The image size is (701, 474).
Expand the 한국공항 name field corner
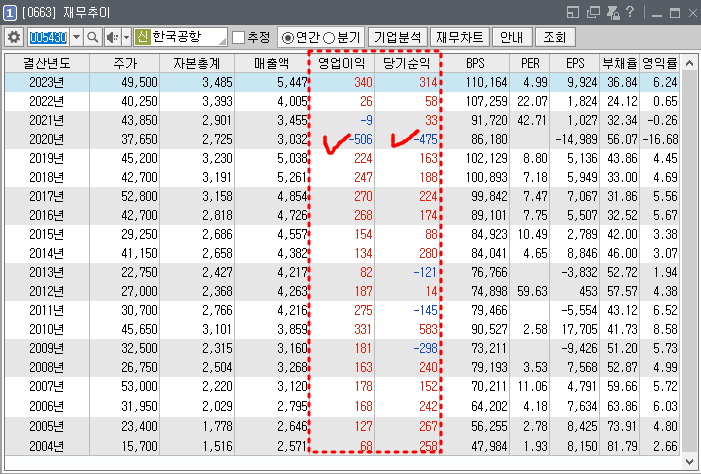tap(222, 41)
